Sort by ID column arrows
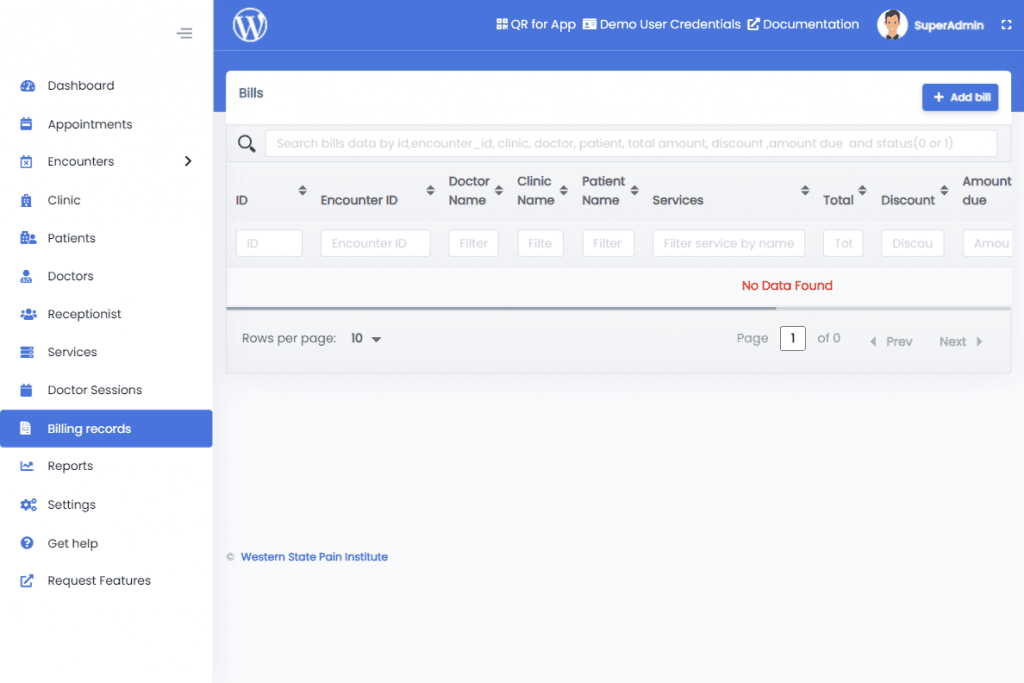The image size is (1024, 683). 302,190
